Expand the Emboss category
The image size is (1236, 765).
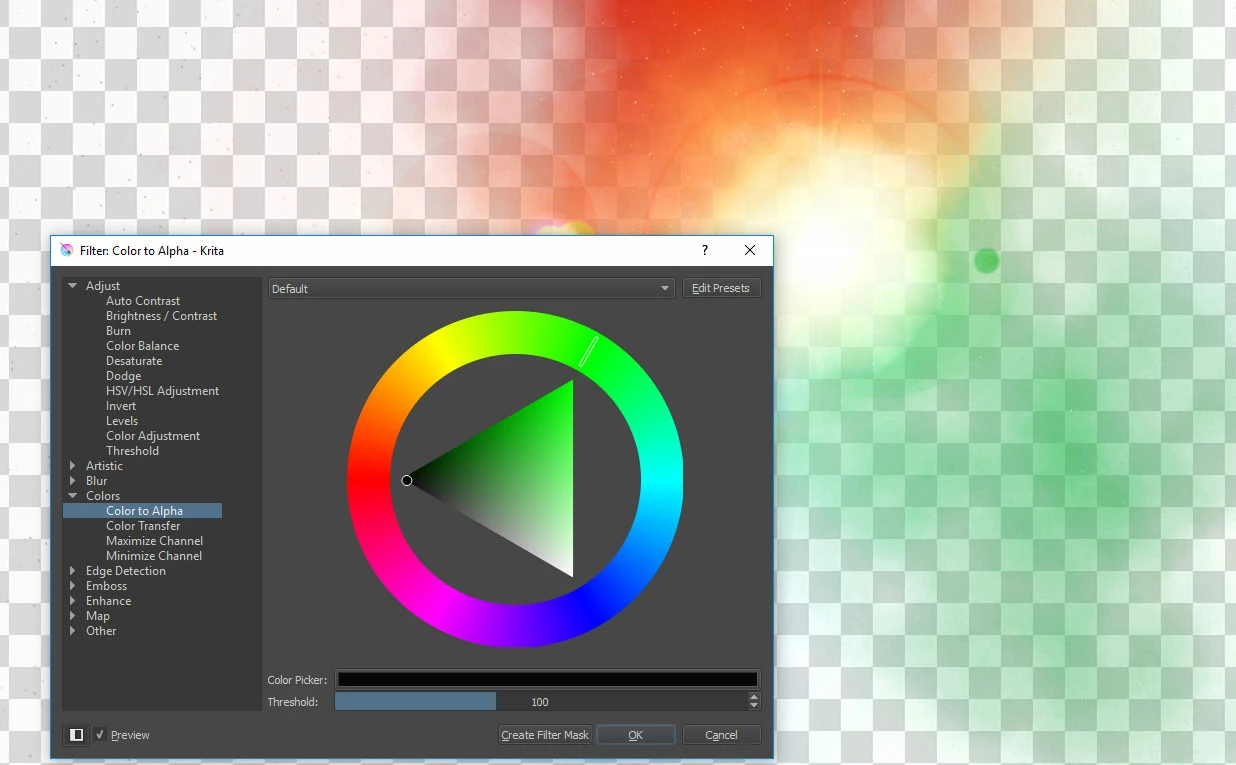[x=72, y=586]
